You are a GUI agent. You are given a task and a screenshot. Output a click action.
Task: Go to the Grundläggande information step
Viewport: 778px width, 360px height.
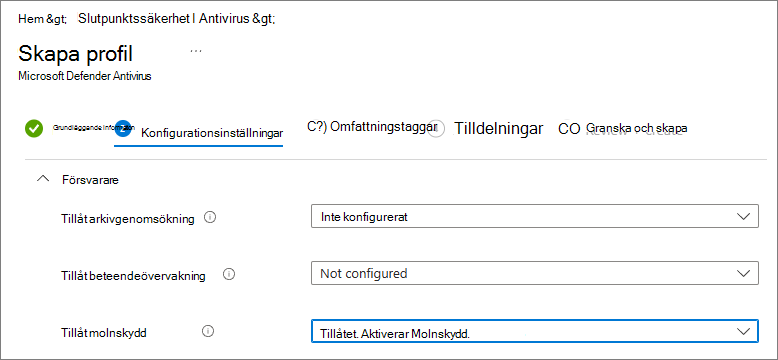[93, 127]
